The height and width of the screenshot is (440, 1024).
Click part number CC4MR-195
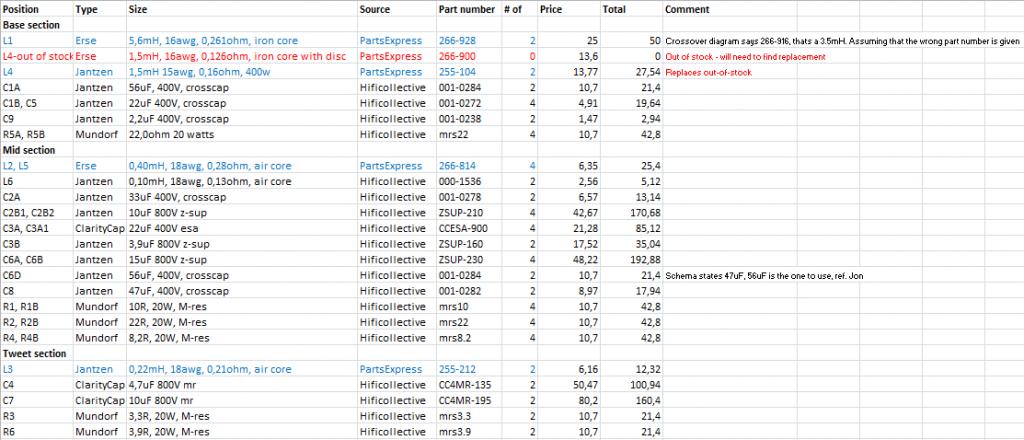[468, 401]
